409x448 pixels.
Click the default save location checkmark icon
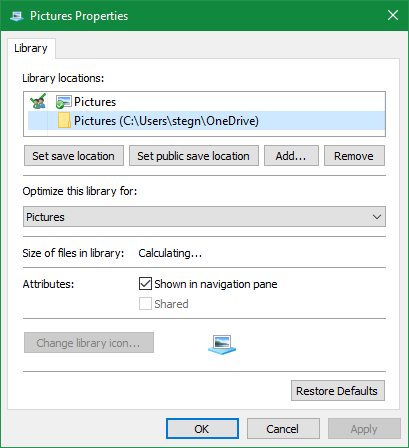coord(38,101)
